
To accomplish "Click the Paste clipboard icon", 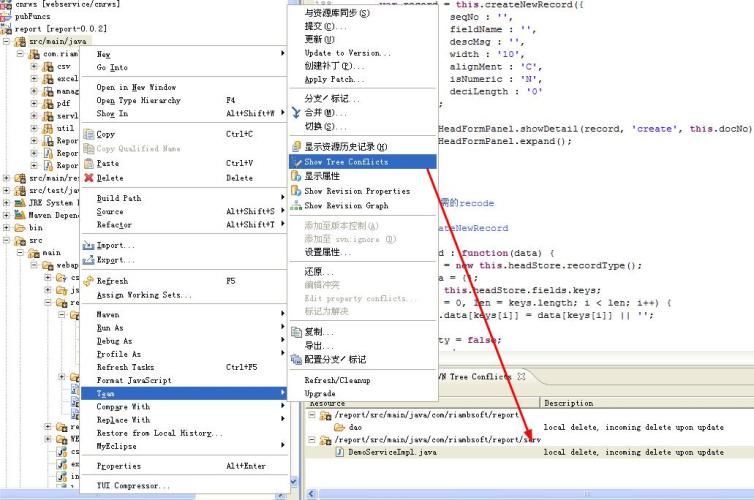I will coord(88,163).
